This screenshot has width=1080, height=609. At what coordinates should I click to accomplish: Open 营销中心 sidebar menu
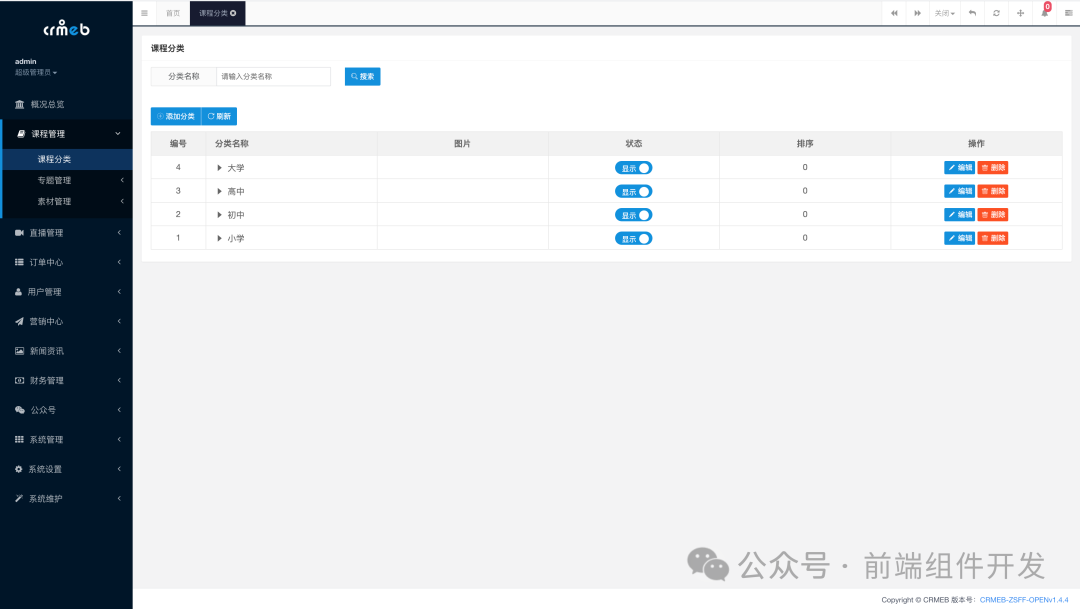(x=66, y=322)
